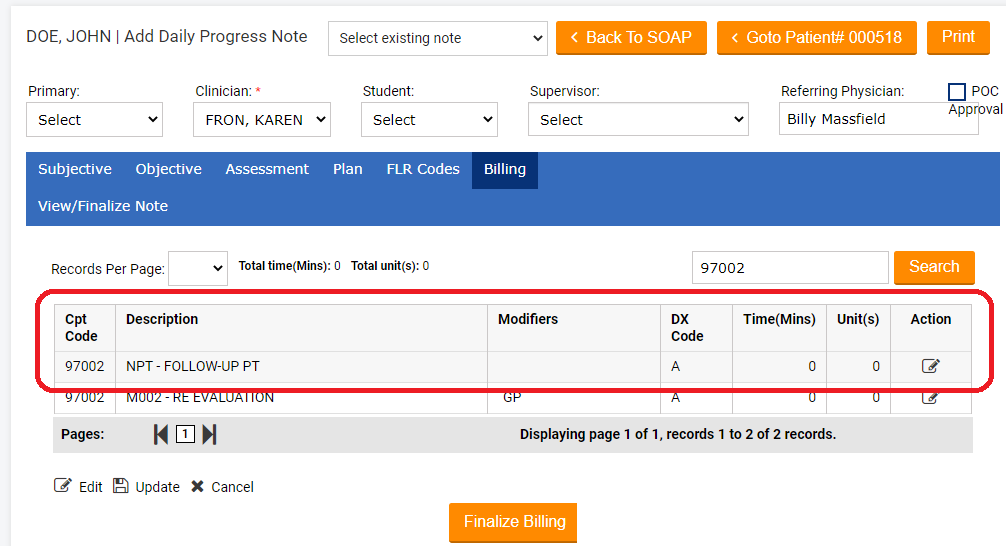Select the View/Finalize Note tab
Screen dimensions: 1006x546
(103, 206)
